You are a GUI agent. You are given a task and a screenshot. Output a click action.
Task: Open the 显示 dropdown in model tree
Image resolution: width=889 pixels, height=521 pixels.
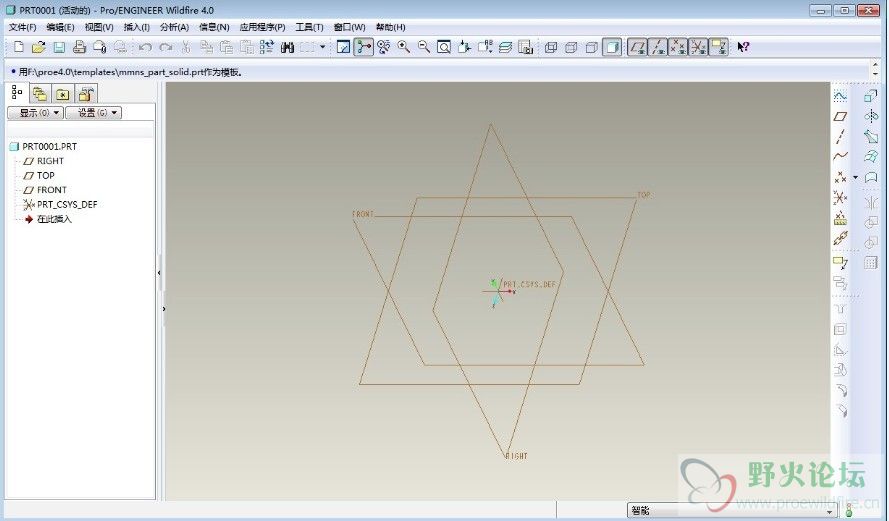coord(36,113)
